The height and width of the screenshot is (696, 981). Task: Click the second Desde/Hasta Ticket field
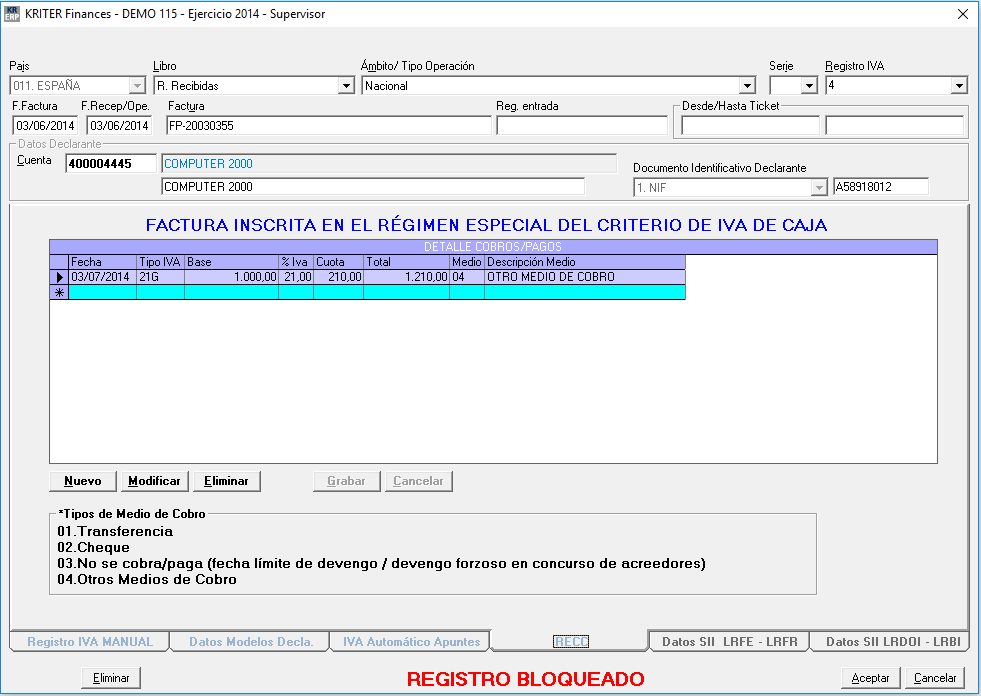click(895, 126)
